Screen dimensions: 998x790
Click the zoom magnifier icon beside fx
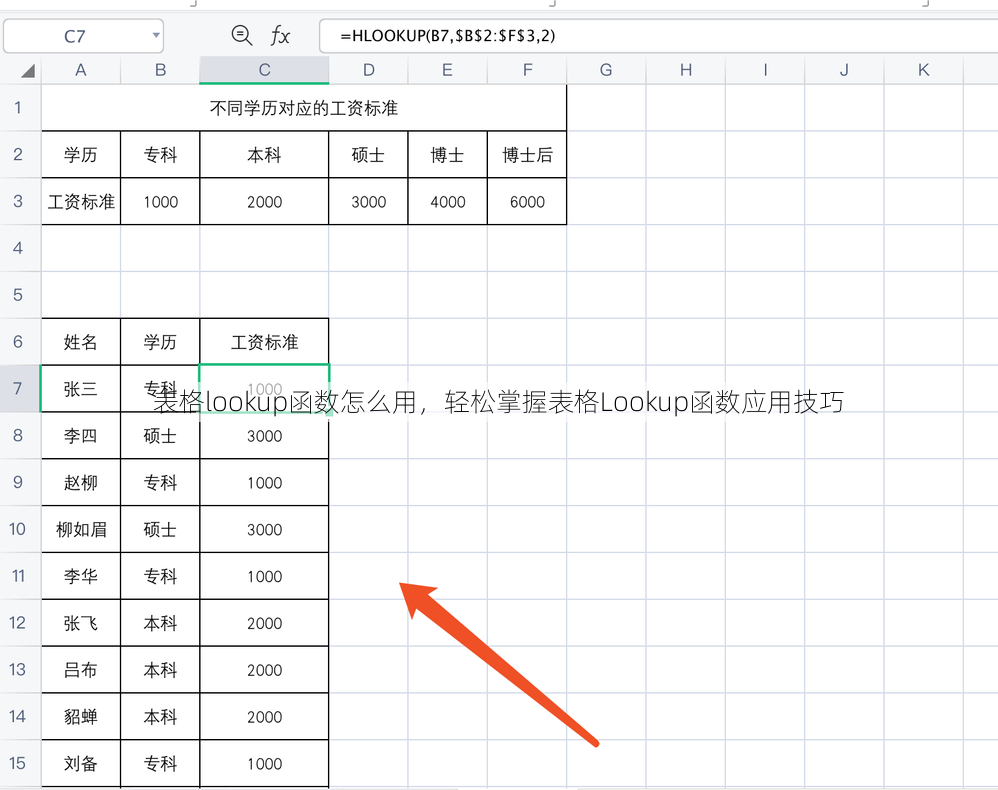click(241, 35)
